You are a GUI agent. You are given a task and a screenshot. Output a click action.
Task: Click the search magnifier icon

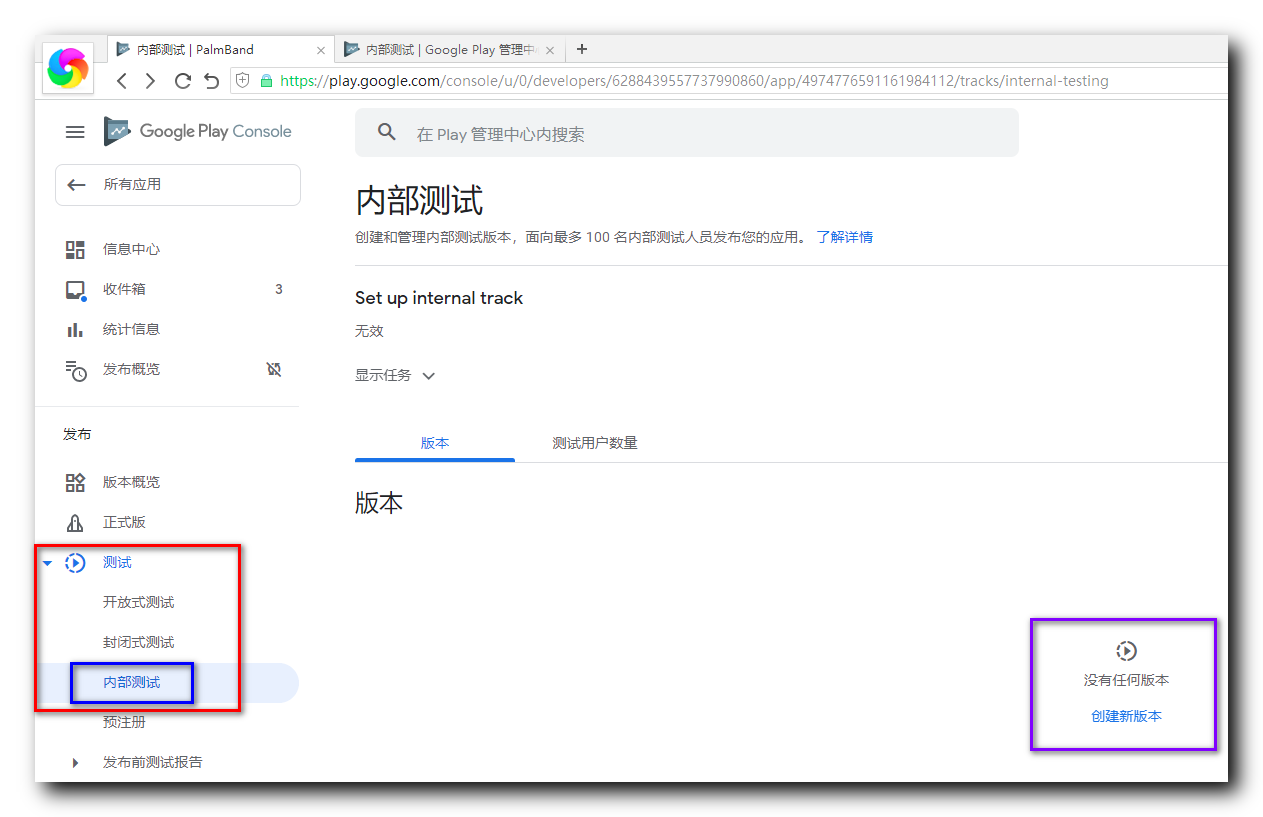[387, 132]
